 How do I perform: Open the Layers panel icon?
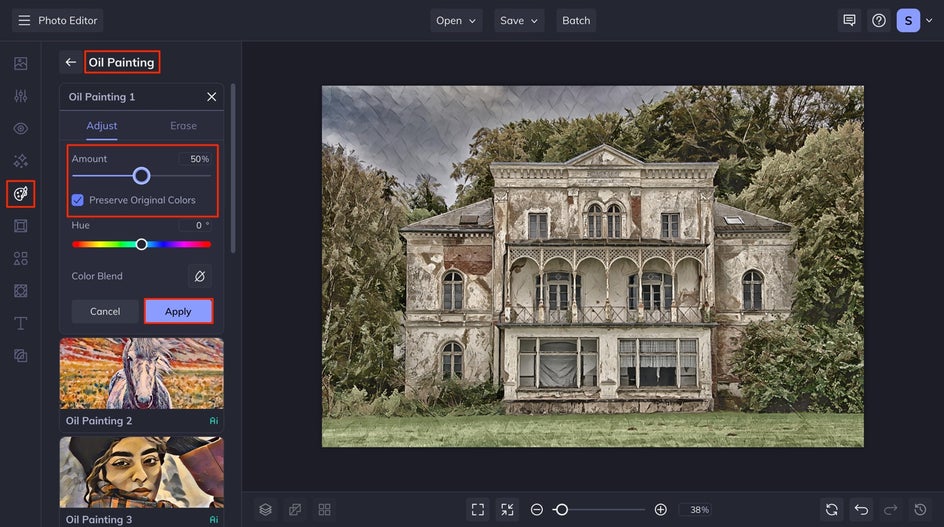point(266,510)
